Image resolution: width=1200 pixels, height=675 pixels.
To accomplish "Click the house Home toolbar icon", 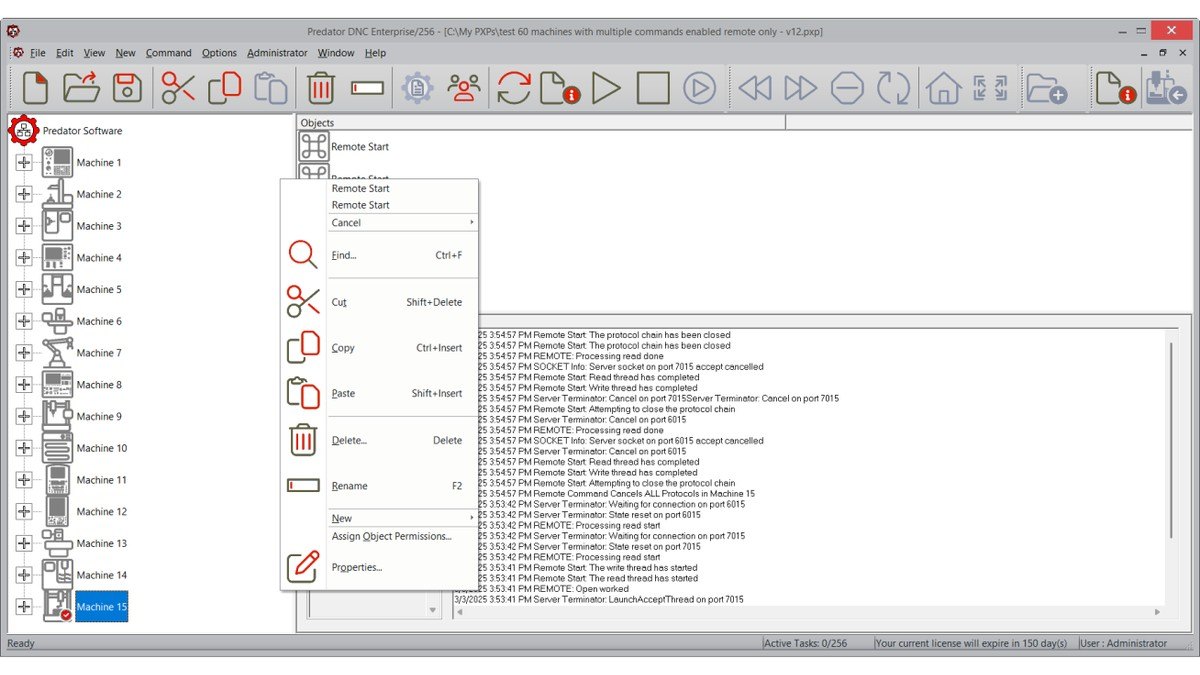I will [x=943, y=88].
